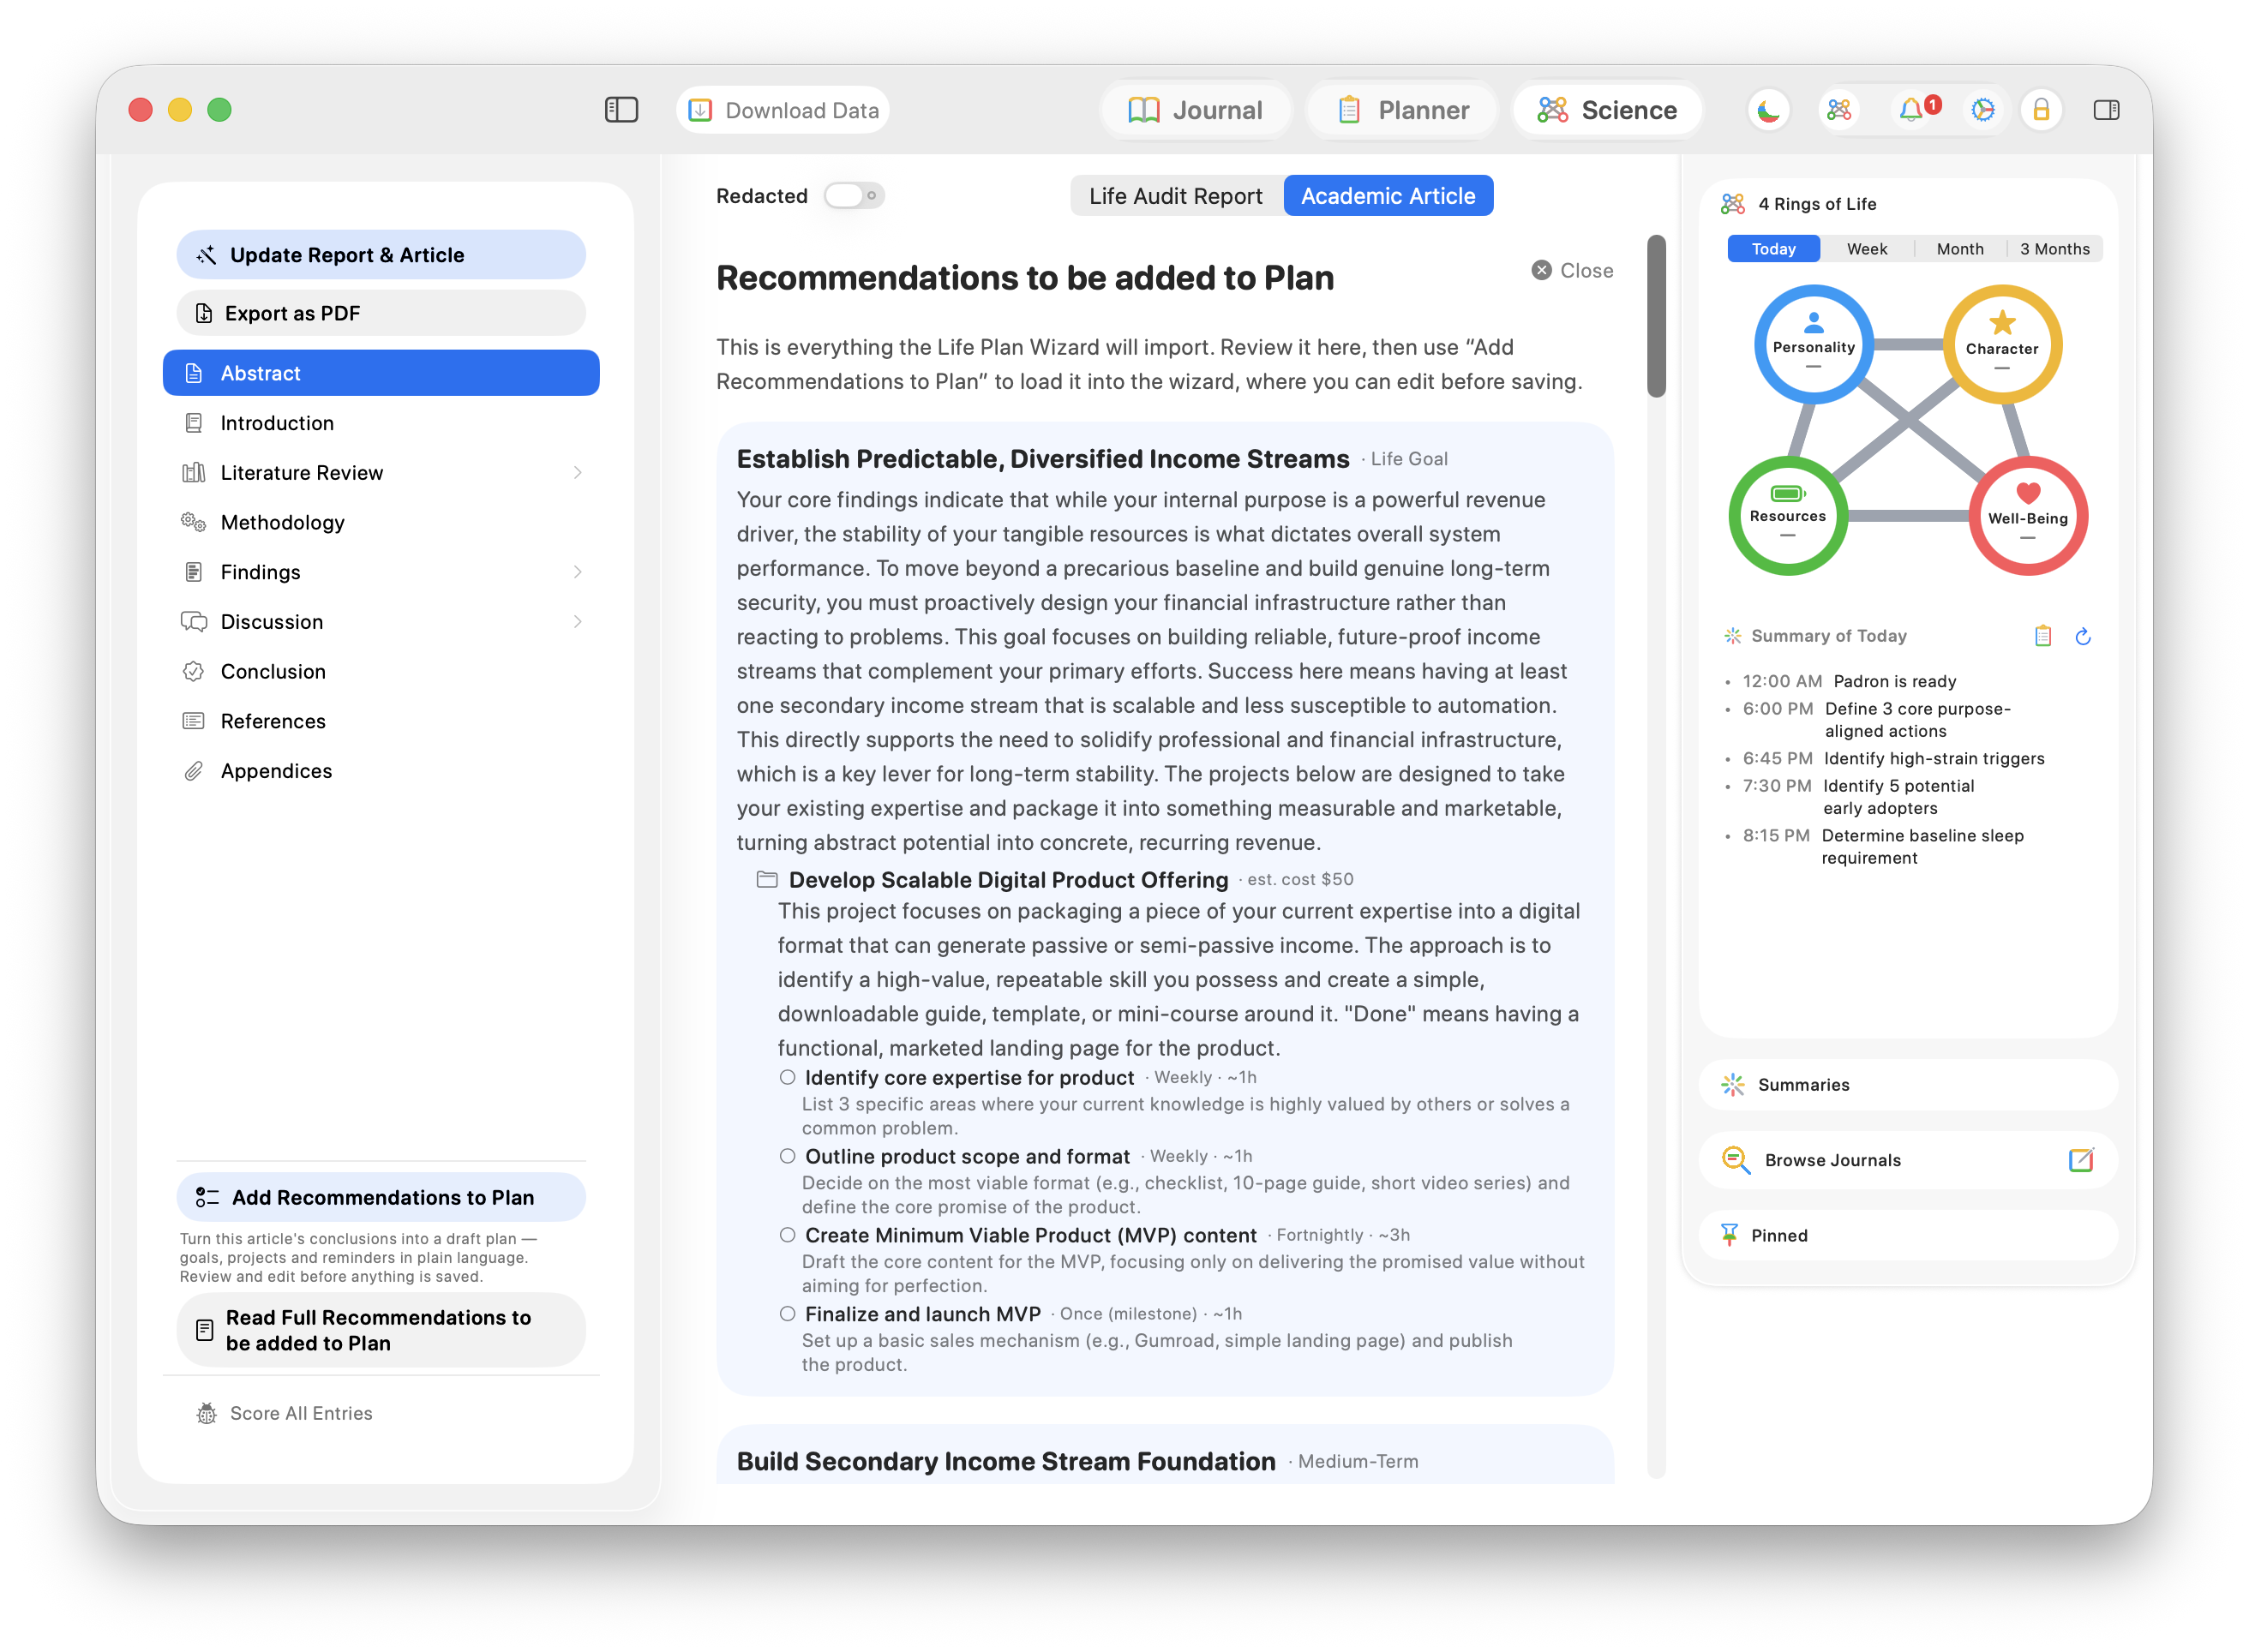Open the Abstract section
The image size is (2249, 1652).
381,373
